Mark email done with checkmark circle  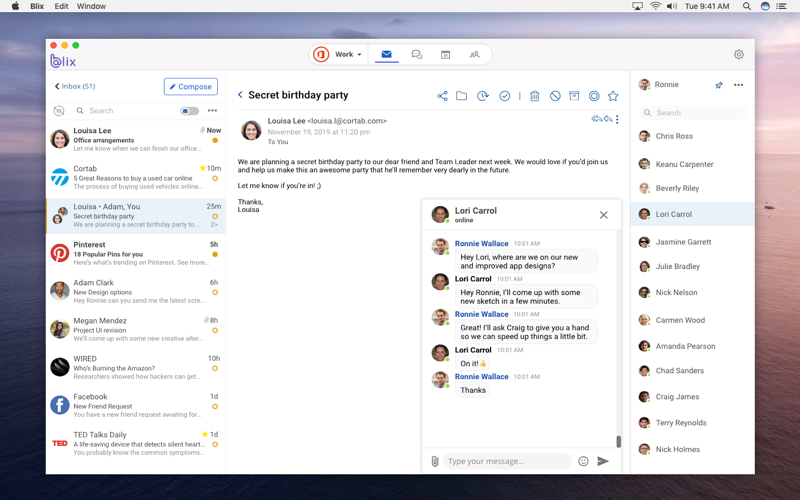[504, 96]
